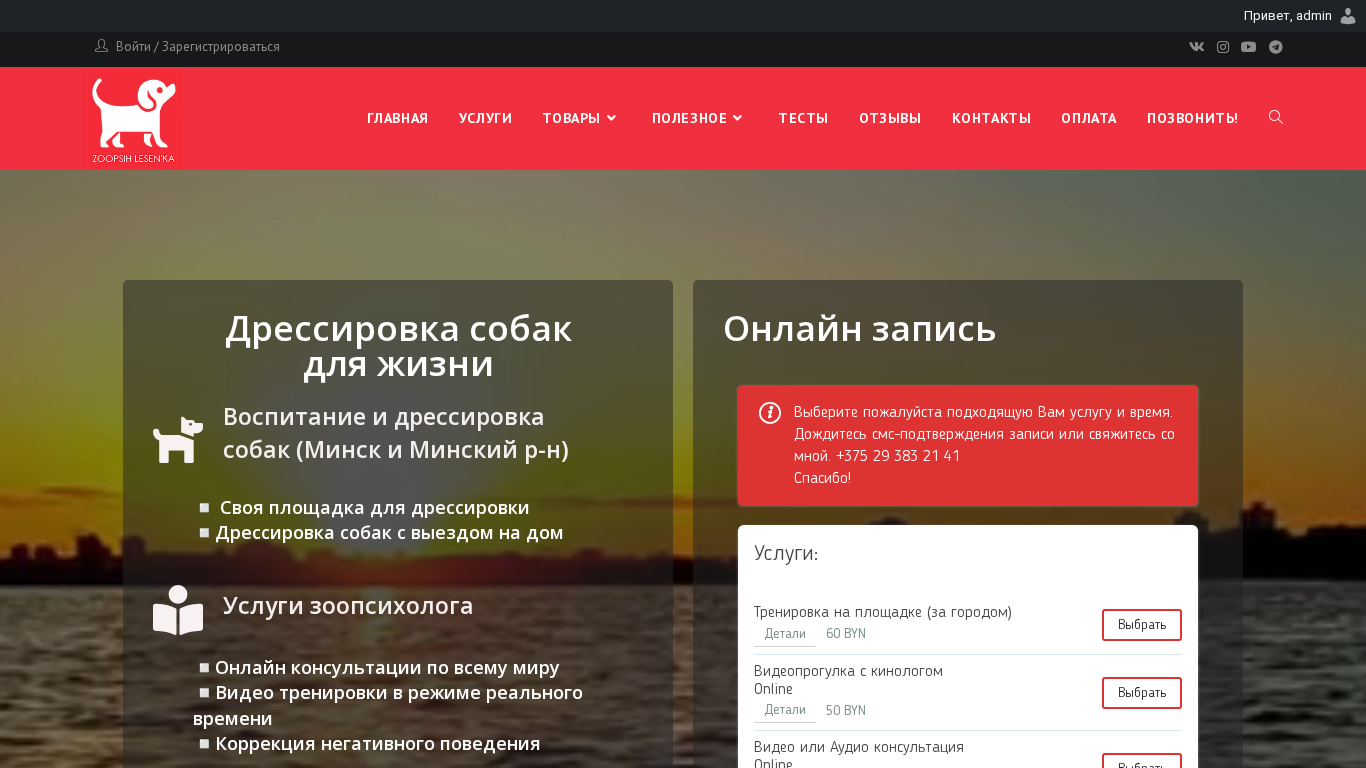This screenshot has height=768, width=1366.
Task: Select Тренировка на площадке with Выбрать button
Action: coord(1142,625)
